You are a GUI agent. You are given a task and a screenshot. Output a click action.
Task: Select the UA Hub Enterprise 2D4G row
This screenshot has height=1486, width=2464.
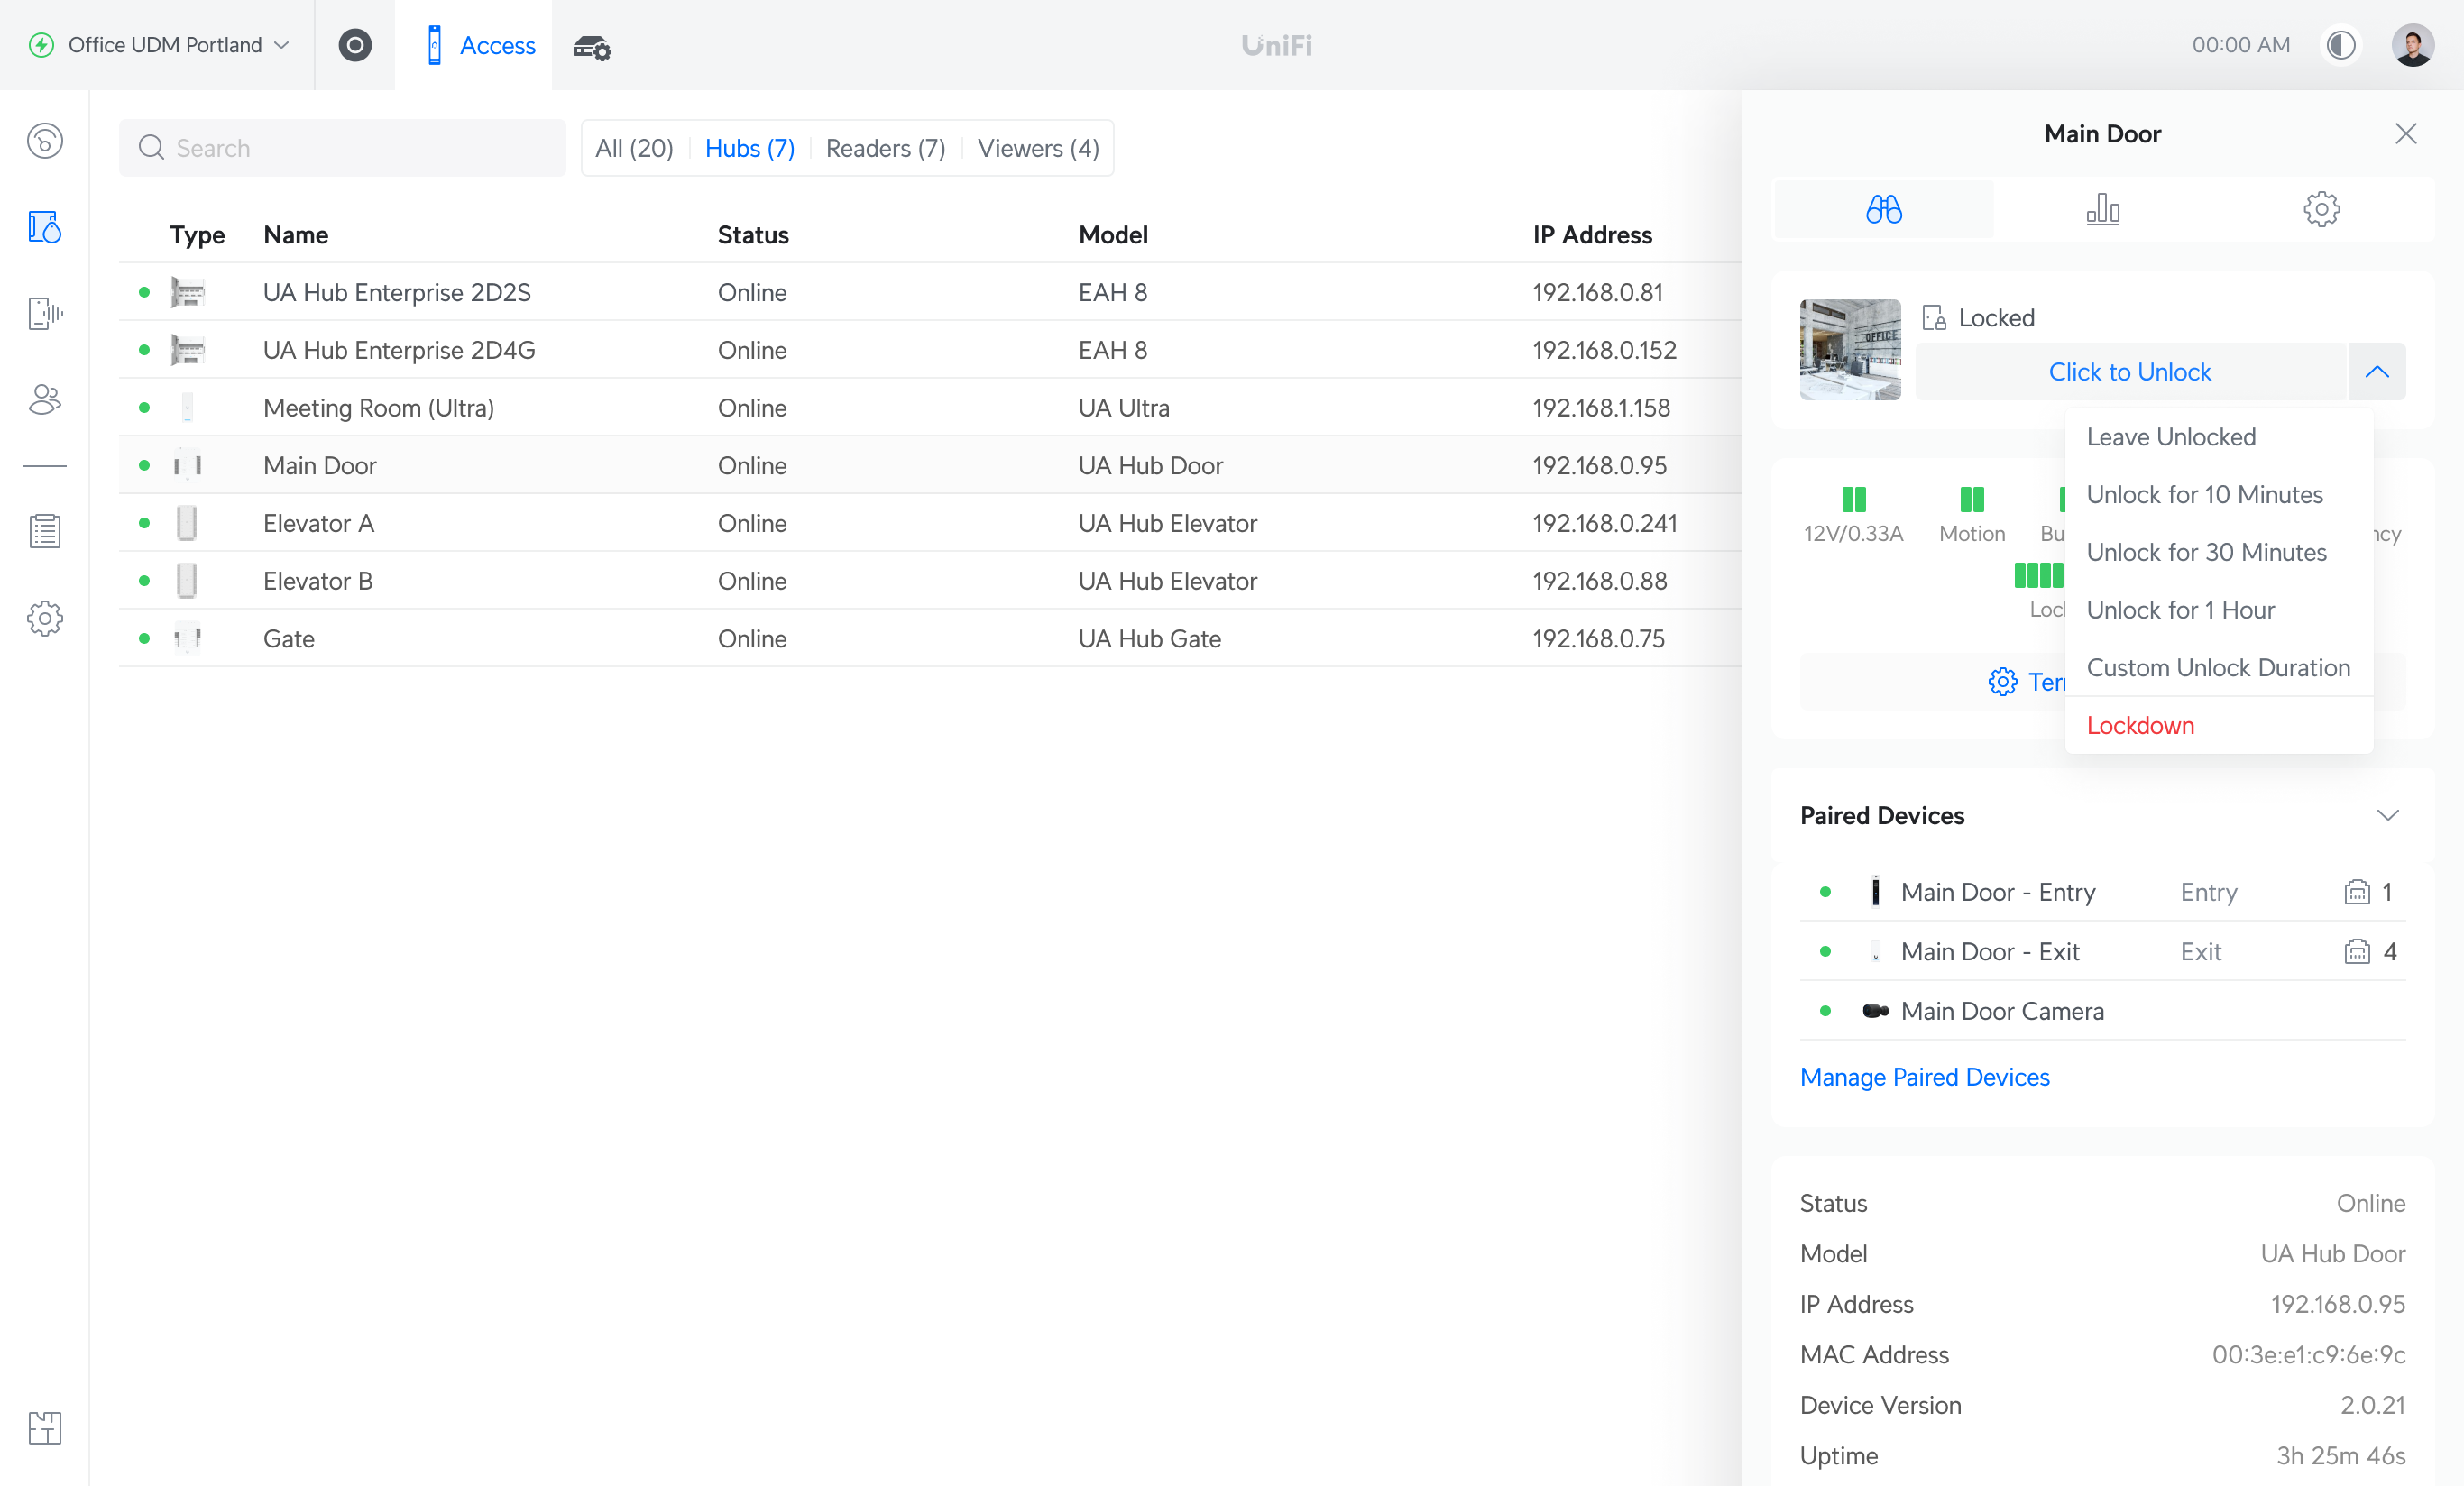pyautogui.click(x=930, y=350)
